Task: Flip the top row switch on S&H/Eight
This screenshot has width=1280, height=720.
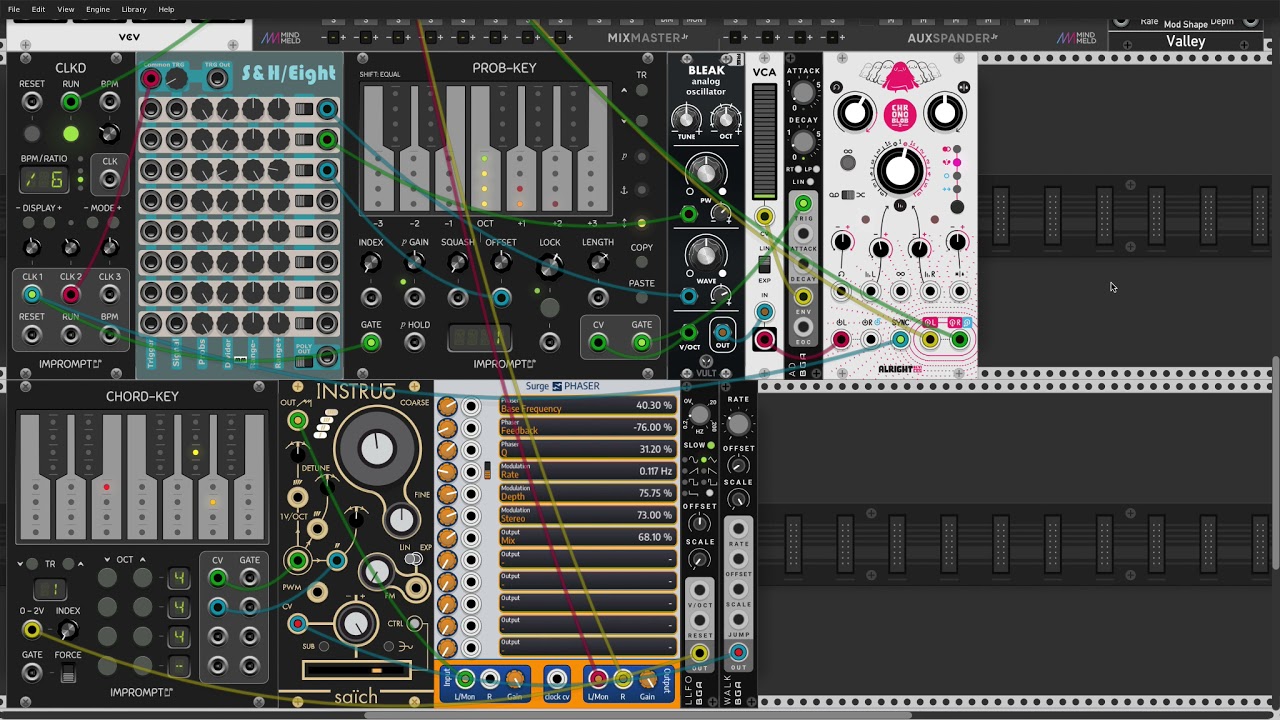Action: pyautogui.click(x=303, y=109)
